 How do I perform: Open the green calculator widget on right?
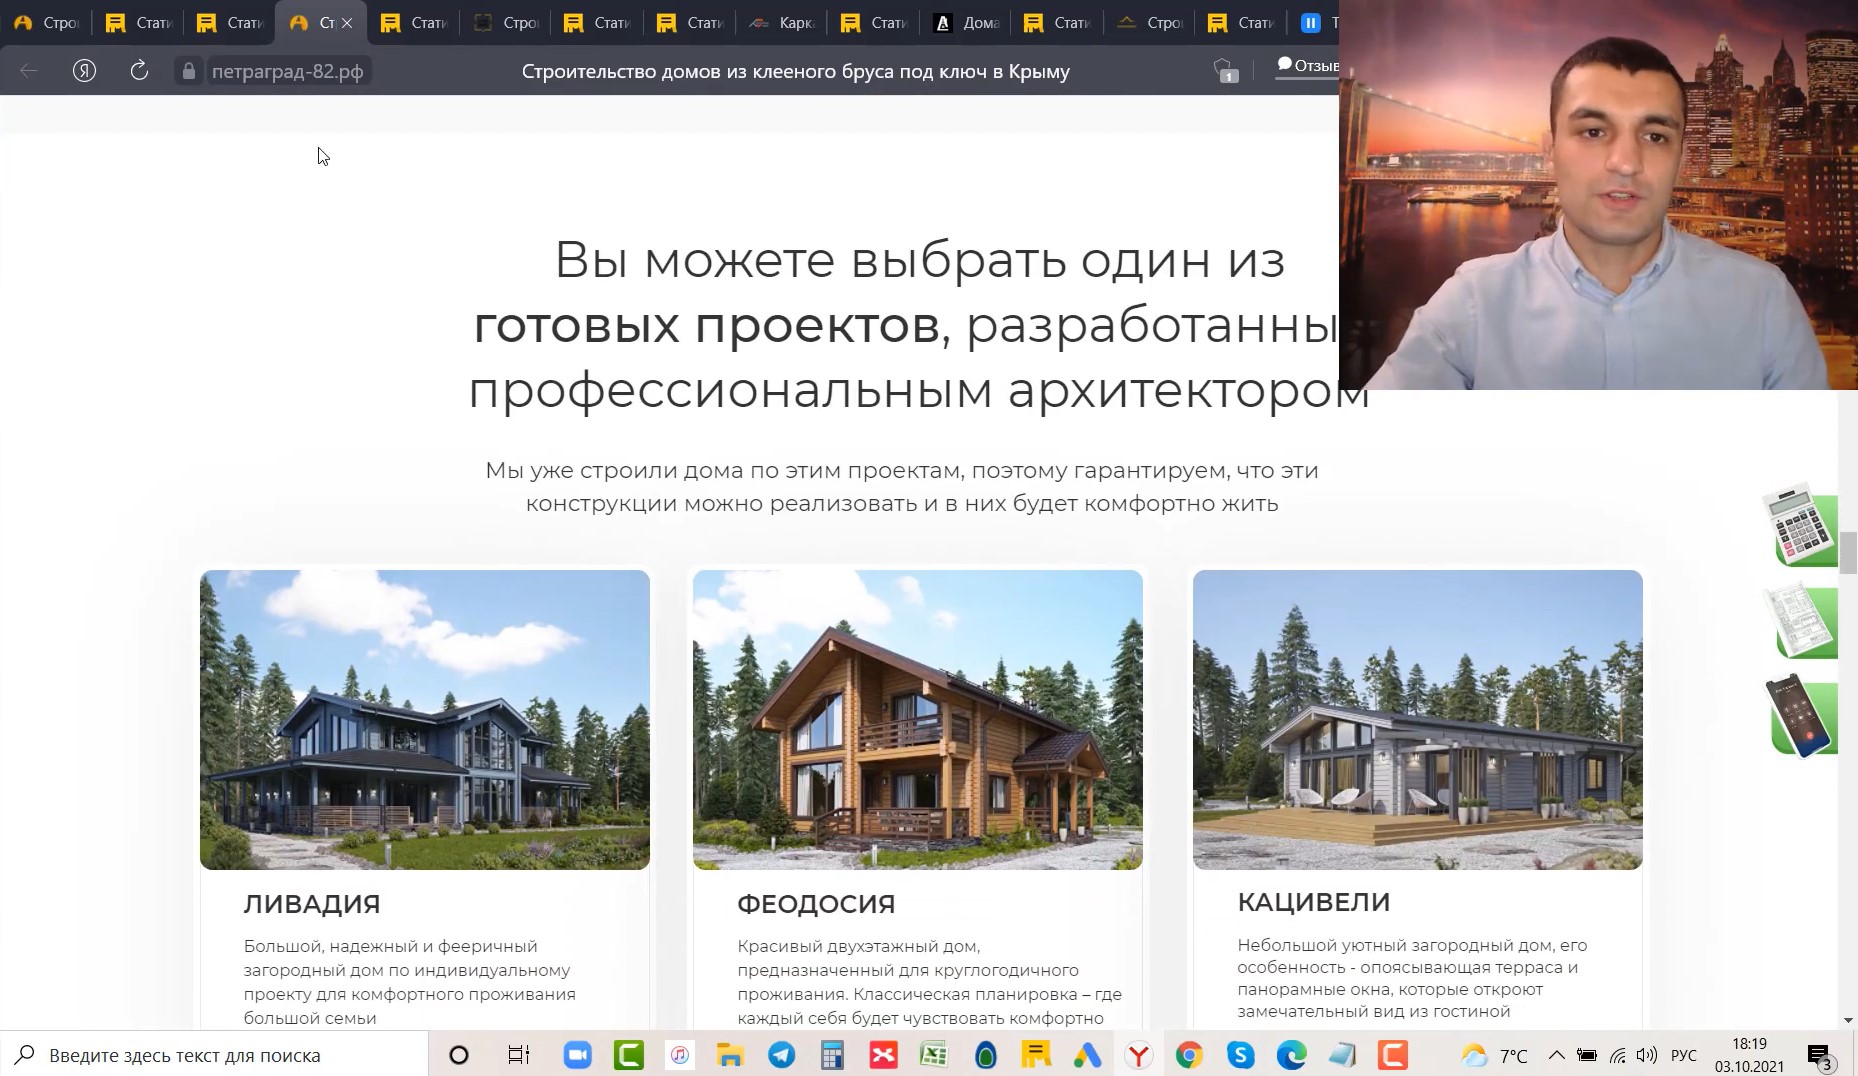click(1802, 526)
